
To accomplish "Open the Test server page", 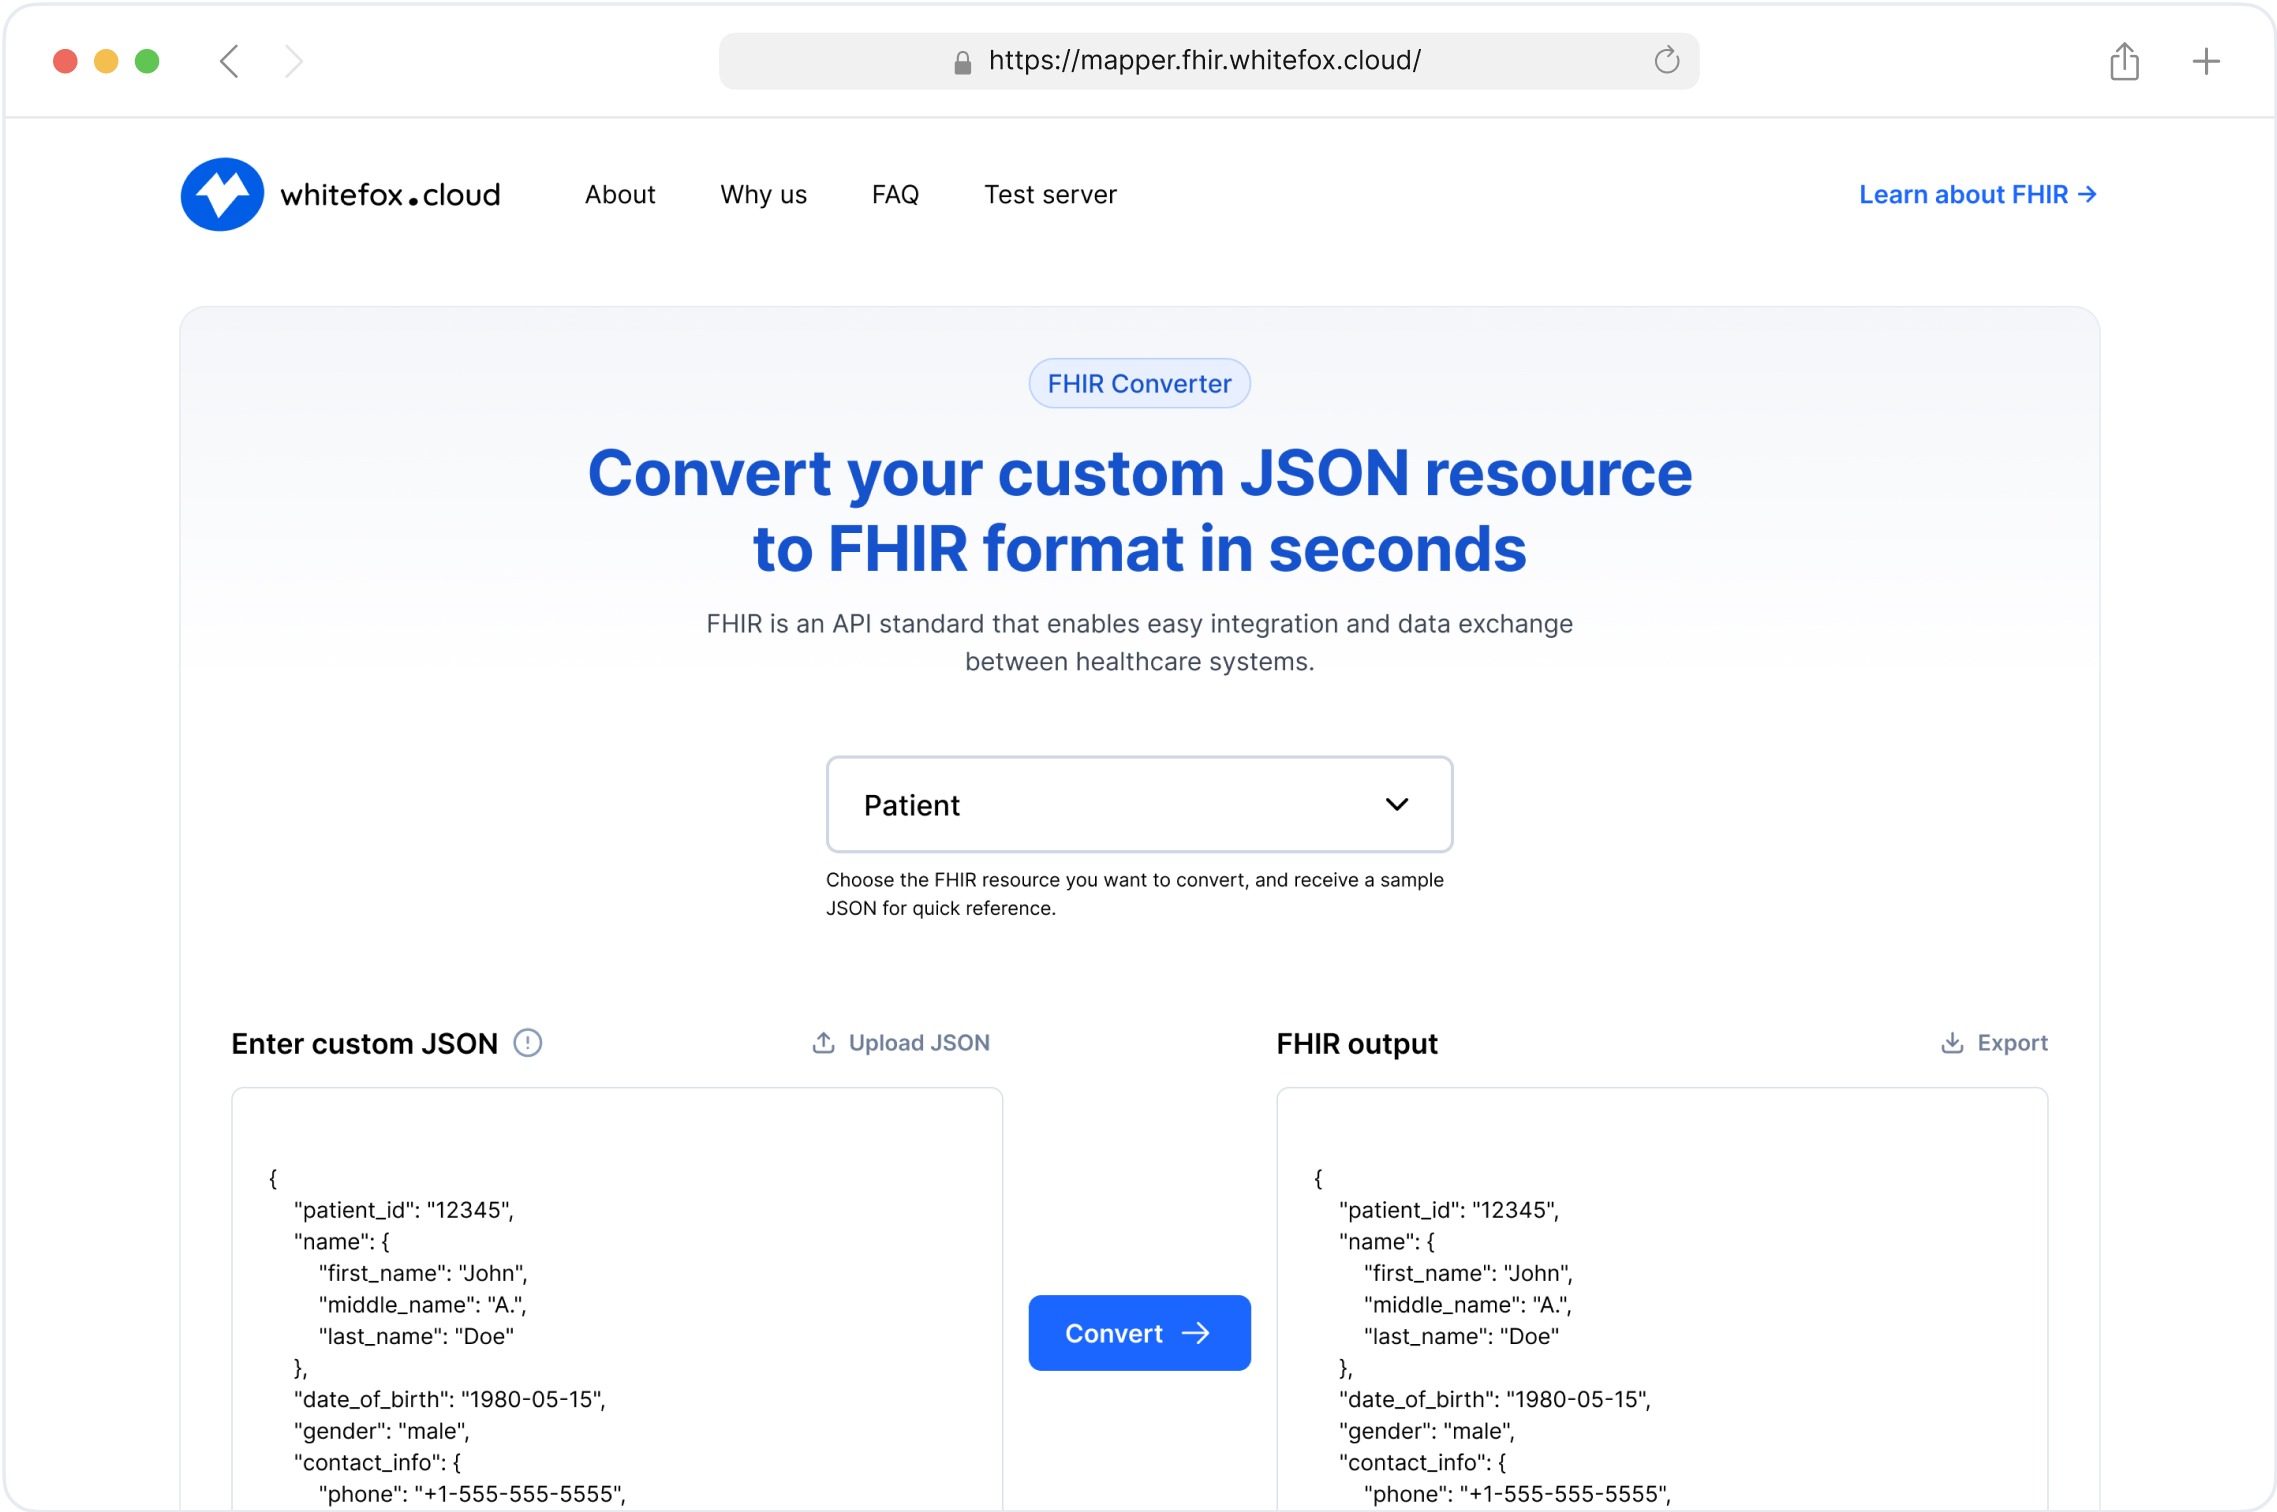I will tap(1050, 195).
